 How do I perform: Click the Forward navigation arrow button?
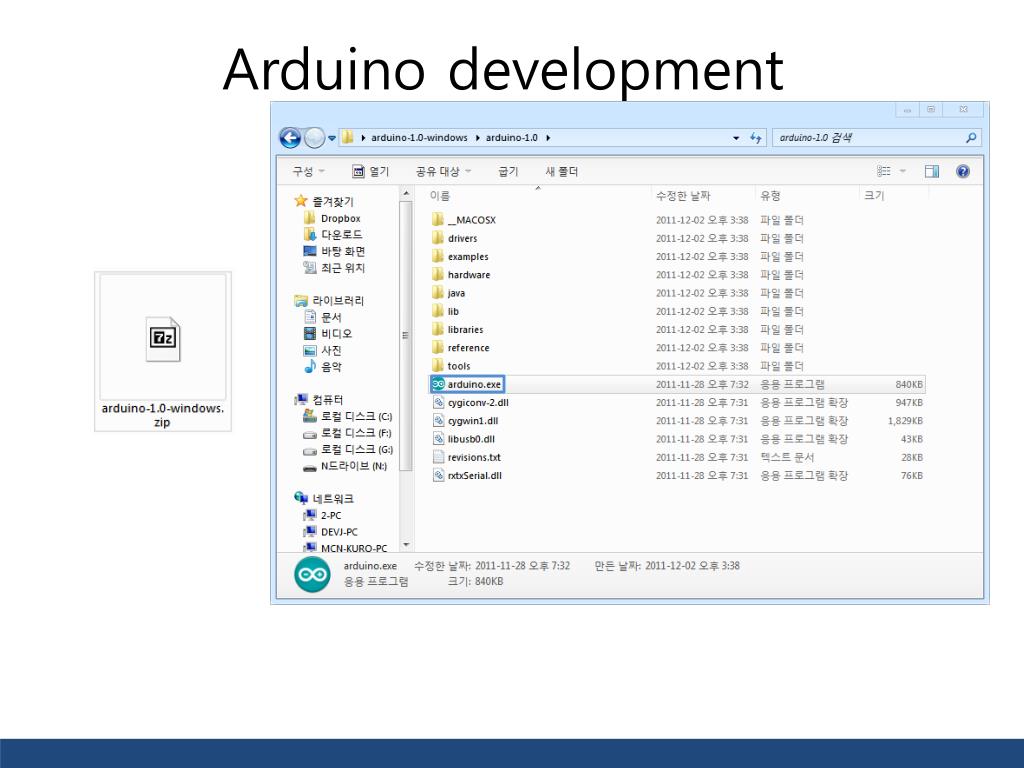click(x=314, y=138)
